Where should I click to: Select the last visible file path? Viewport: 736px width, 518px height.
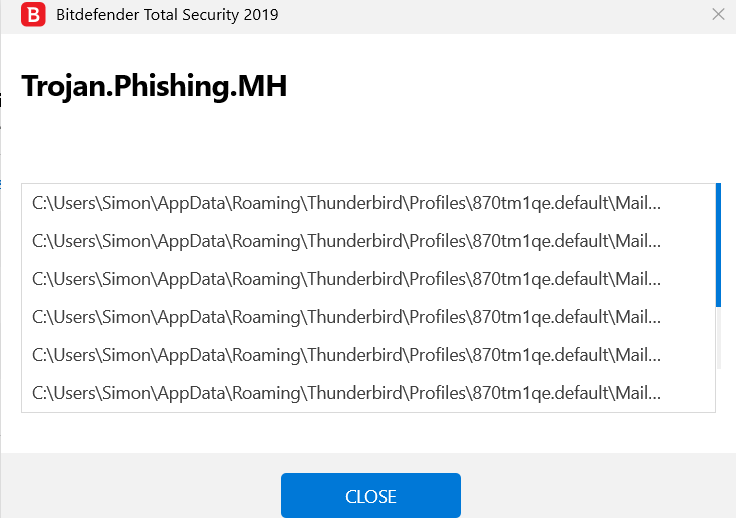346,393
